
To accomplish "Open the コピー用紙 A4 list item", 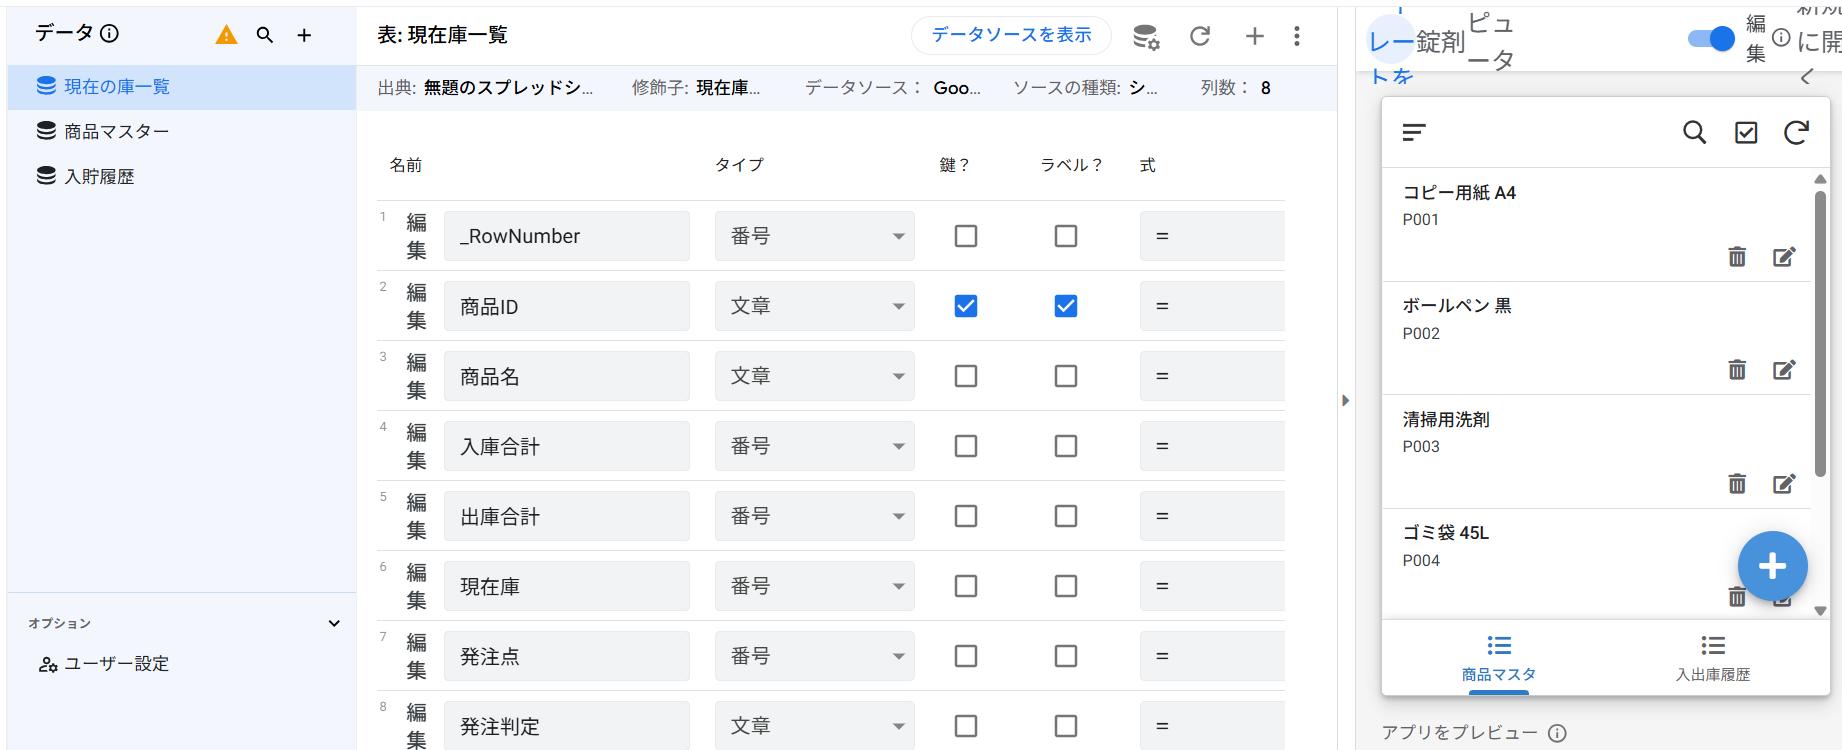I will coord(1596,224).
